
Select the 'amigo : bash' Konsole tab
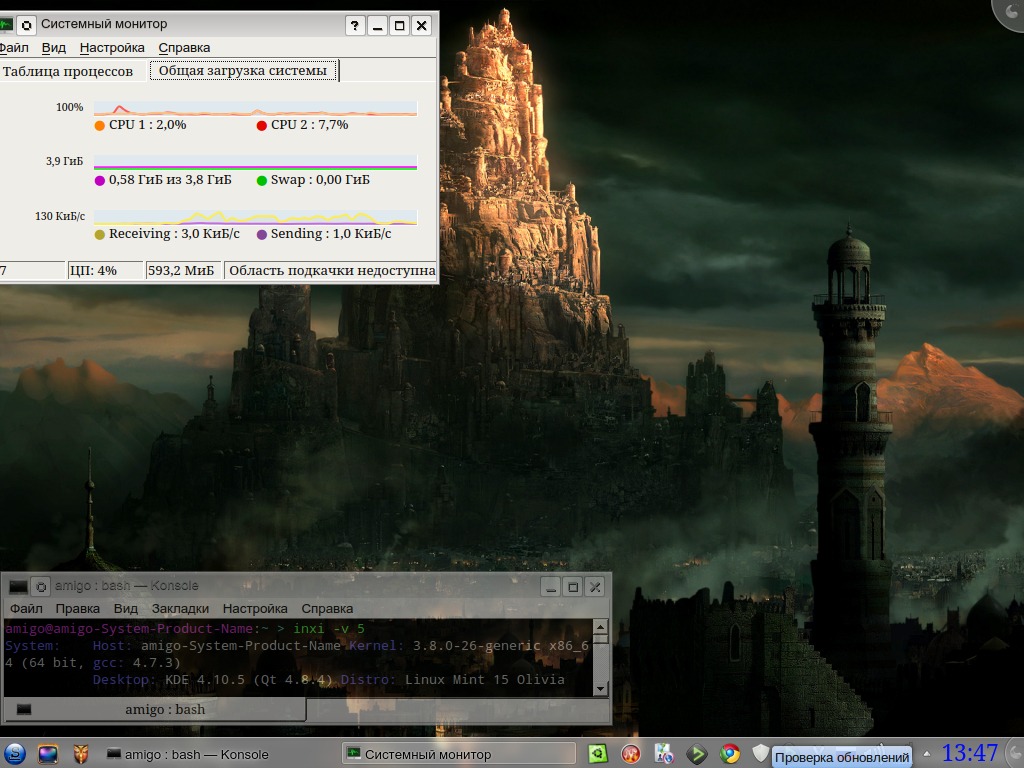click(155, 709)
